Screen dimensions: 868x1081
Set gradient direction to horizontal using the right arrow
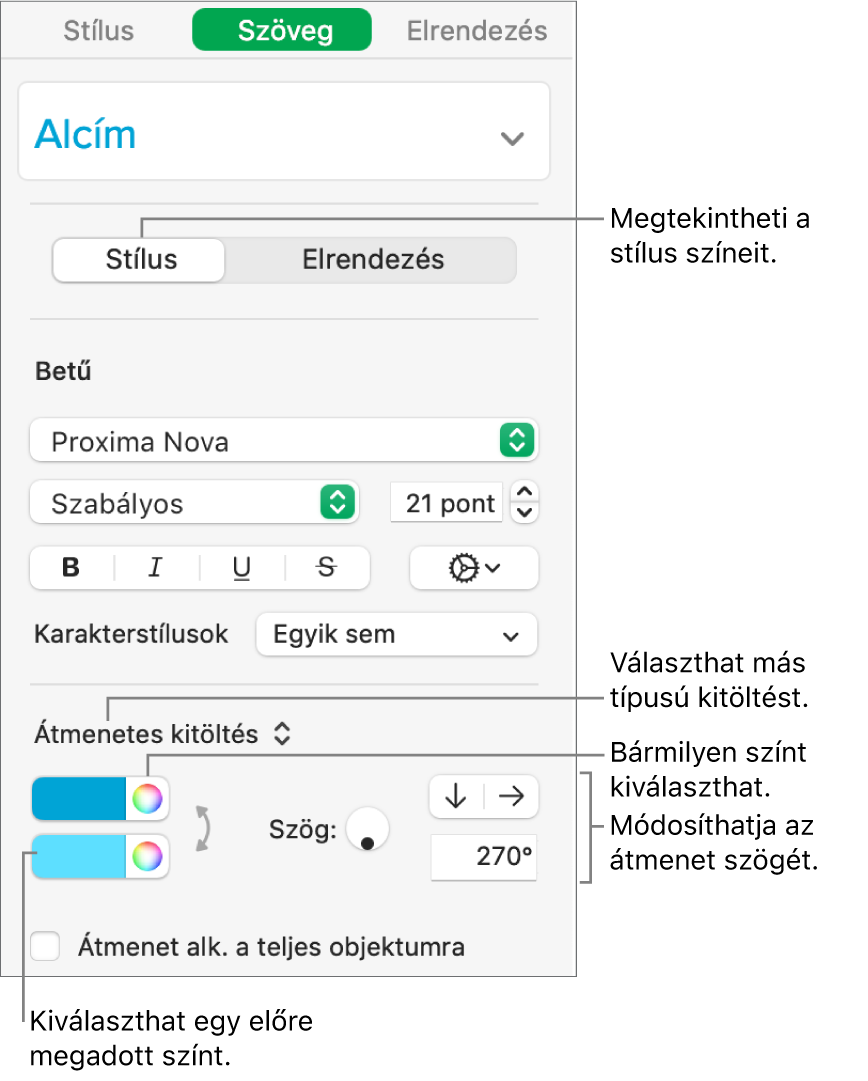pos(509,796)
